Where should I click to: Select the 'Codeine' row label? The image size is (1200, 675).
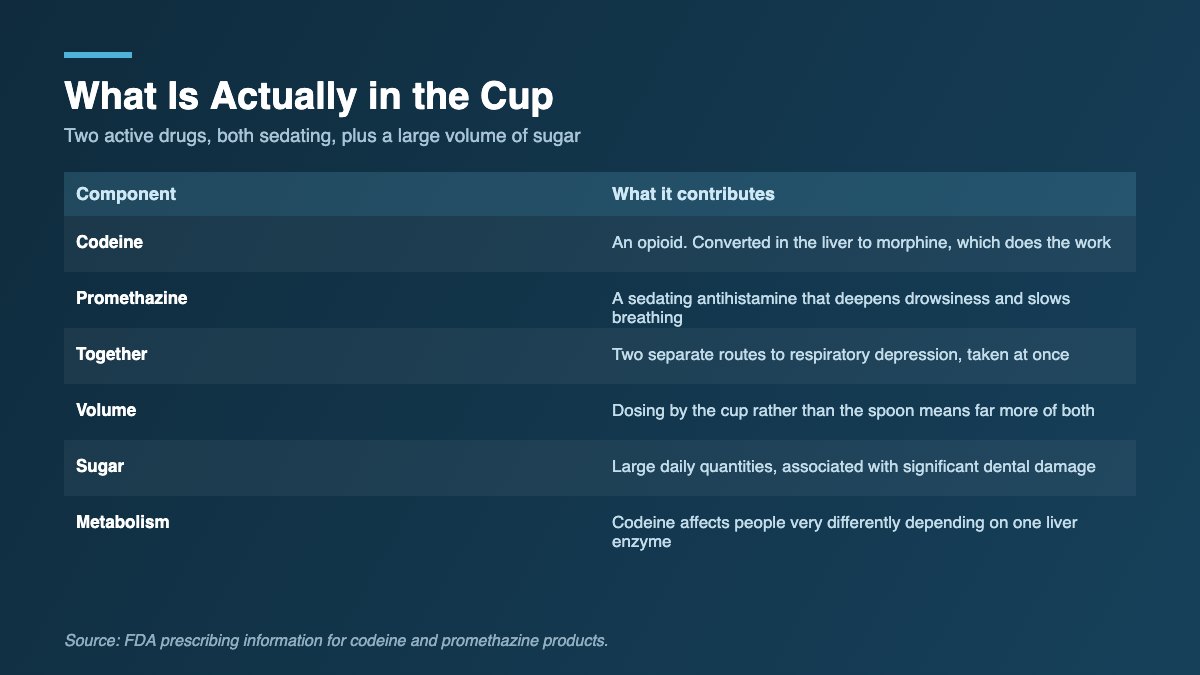(109, 242)
